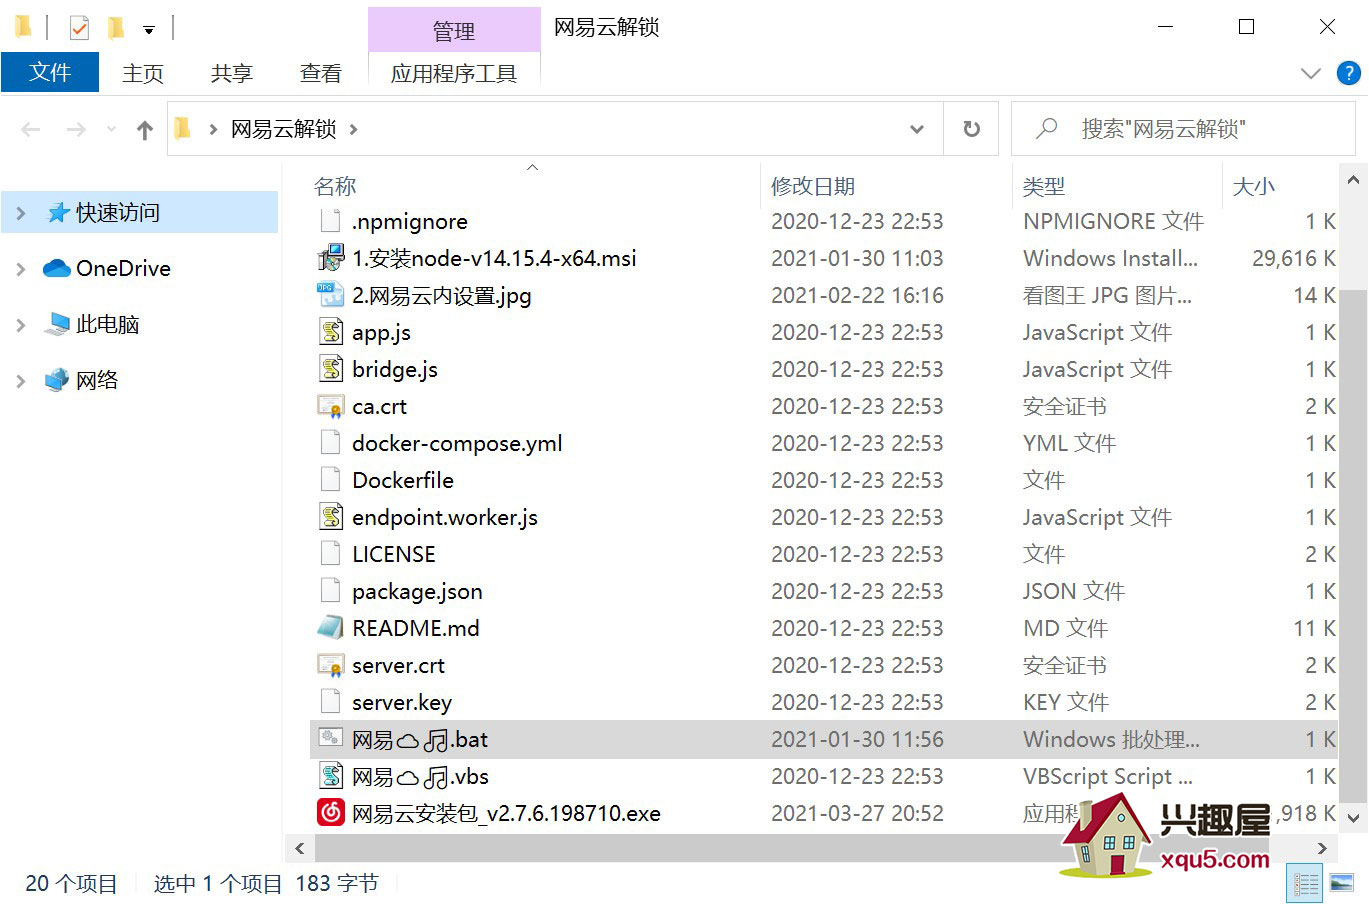
Task: Click the back navigation arrow
Action: tap(31, 129)
